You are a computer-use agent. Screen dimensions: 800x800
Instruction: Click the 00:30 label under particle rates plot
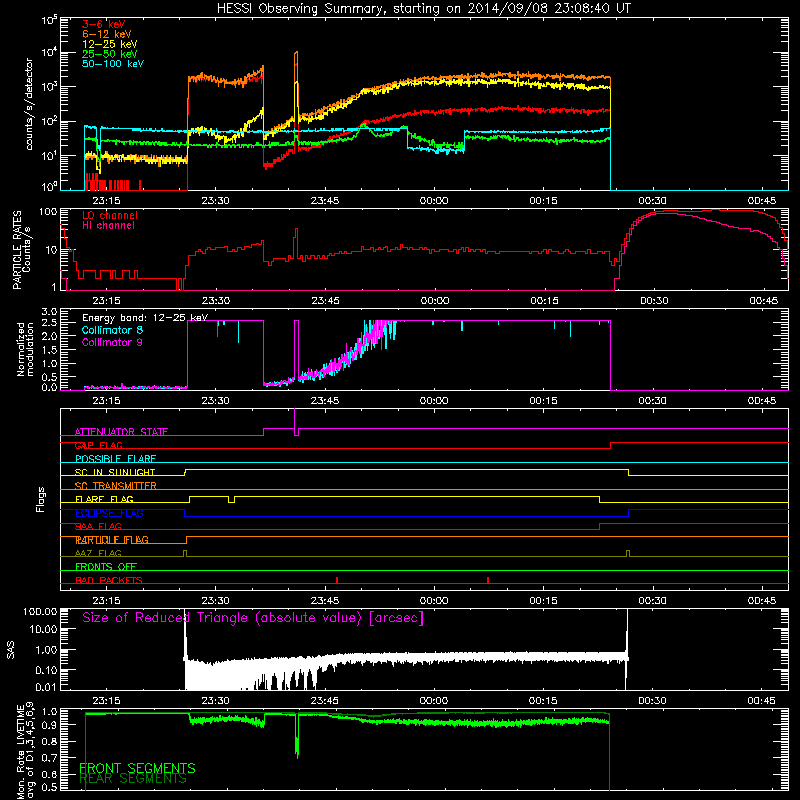coord(654,301)
